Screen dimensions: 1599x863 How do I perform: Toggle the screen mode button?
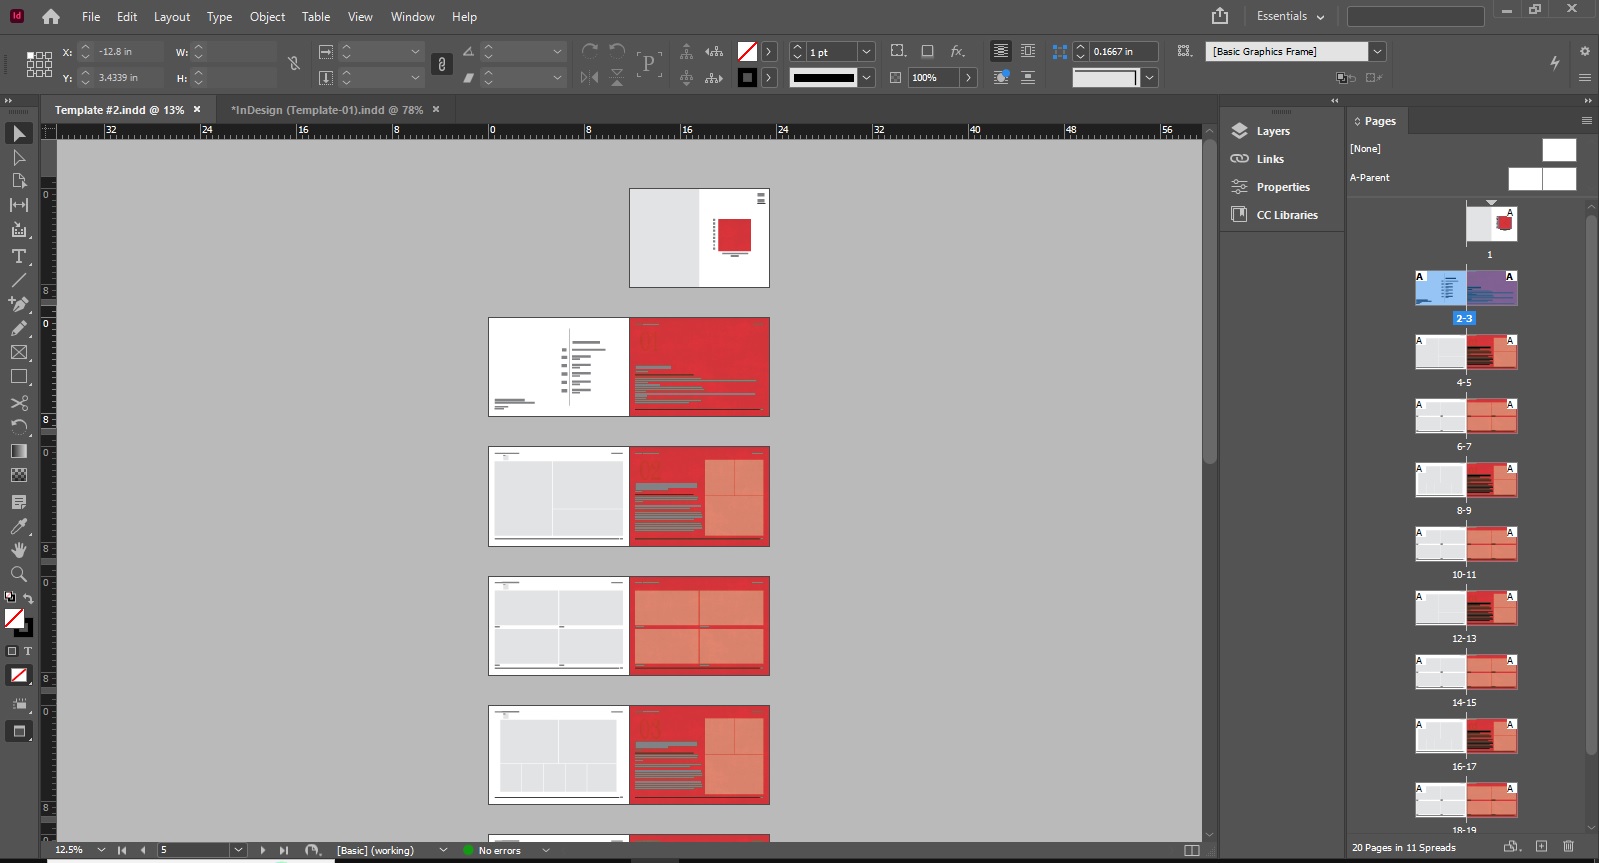[19, 731]
